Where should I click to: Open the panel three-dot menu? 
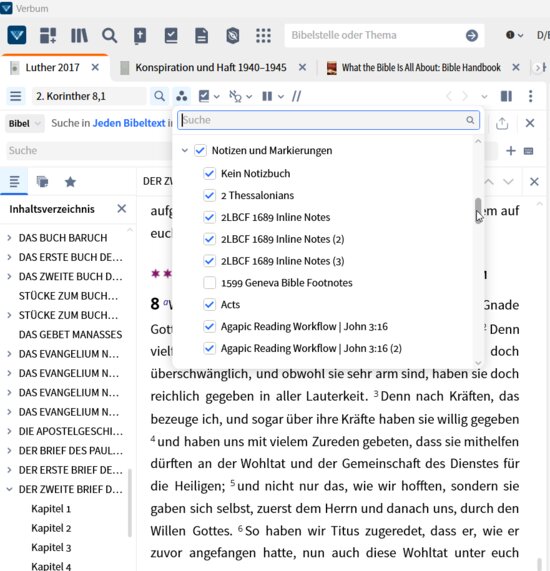(530, 96)
